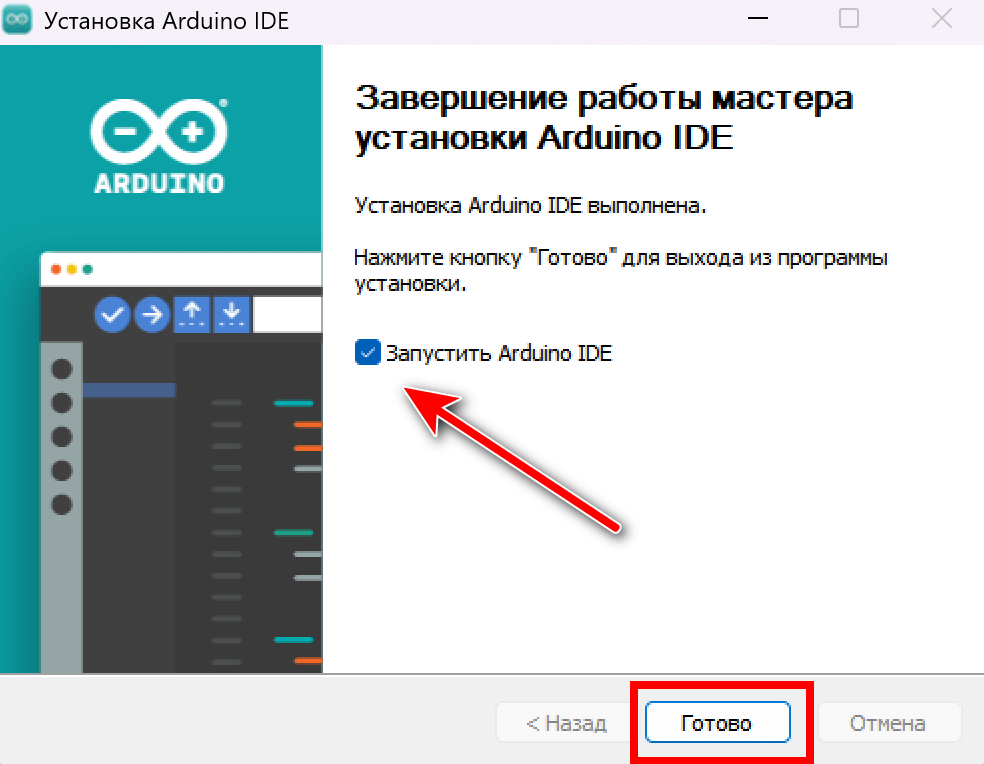Click the Upload arrow icon in the preview toolbar

coord(152,314)
